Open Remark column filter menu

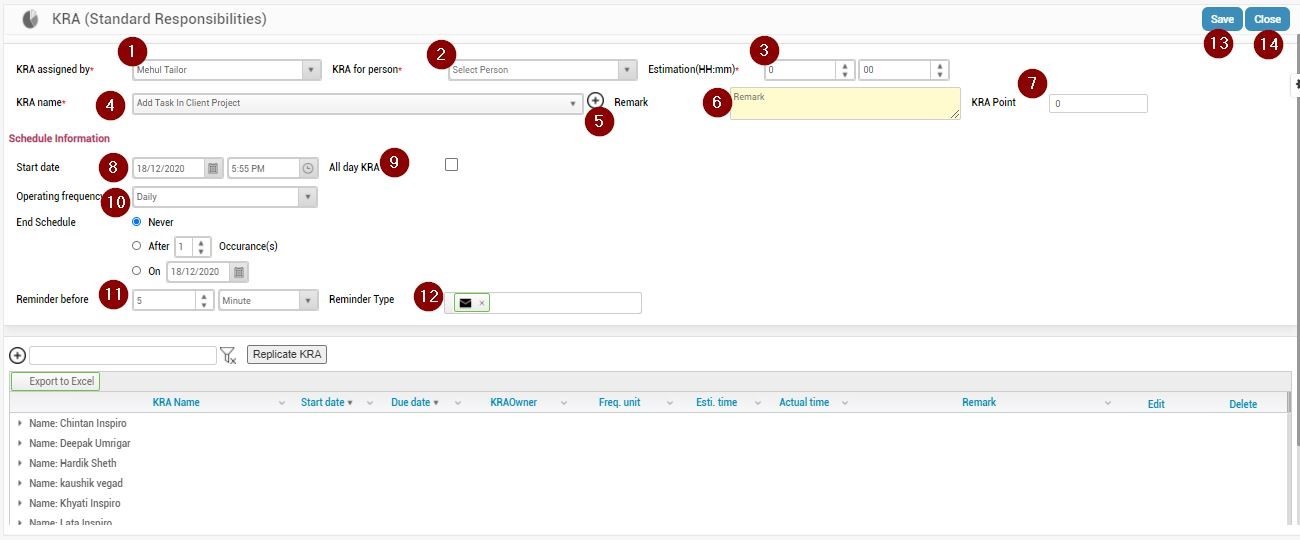[x=1108, y=403]
